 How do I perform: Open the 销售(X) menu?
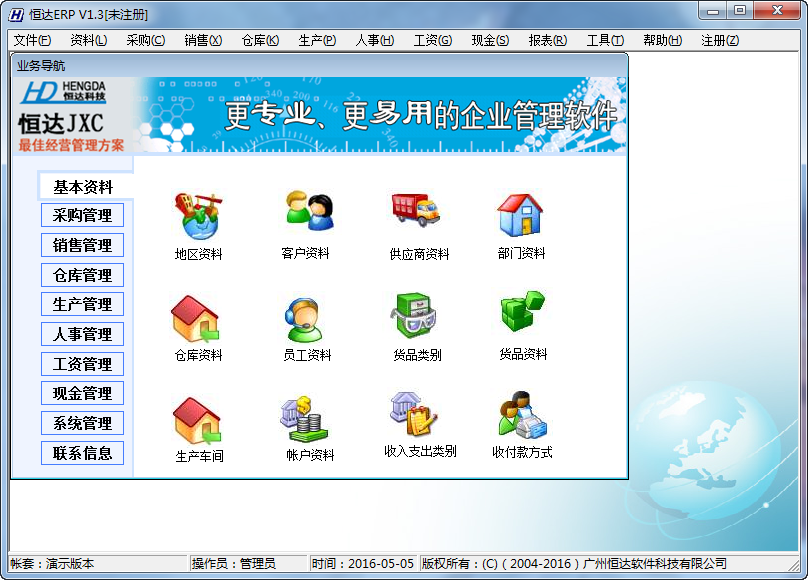tap(203, 40)
